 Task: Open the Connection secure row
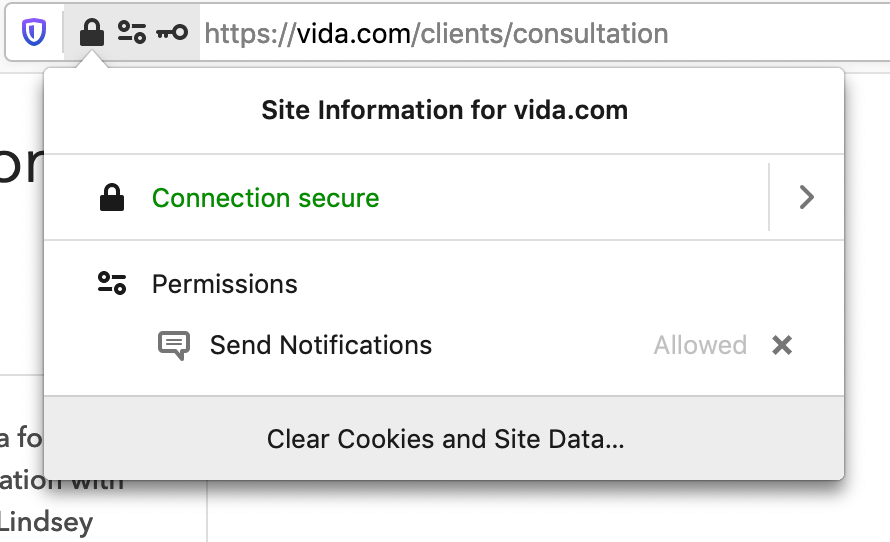point(406,198)
